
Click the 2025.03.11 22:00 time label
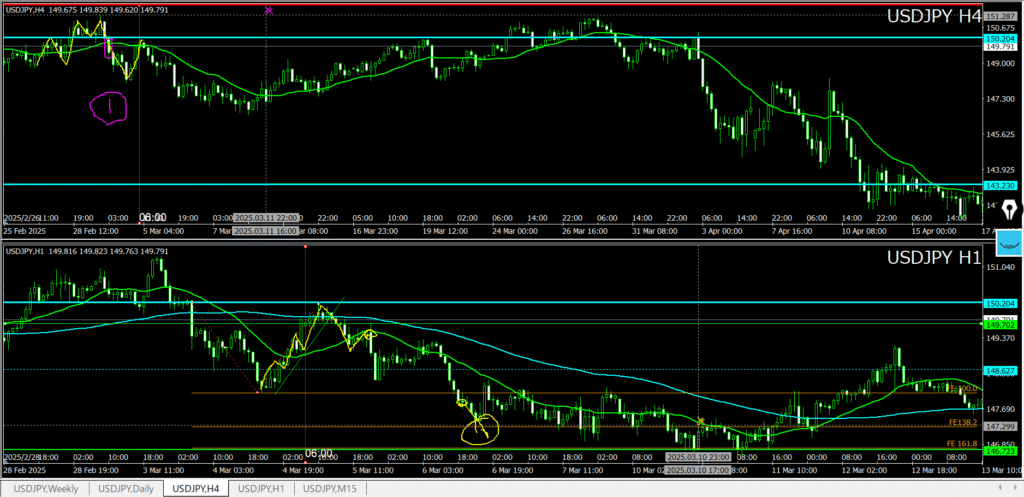[267, 217]
